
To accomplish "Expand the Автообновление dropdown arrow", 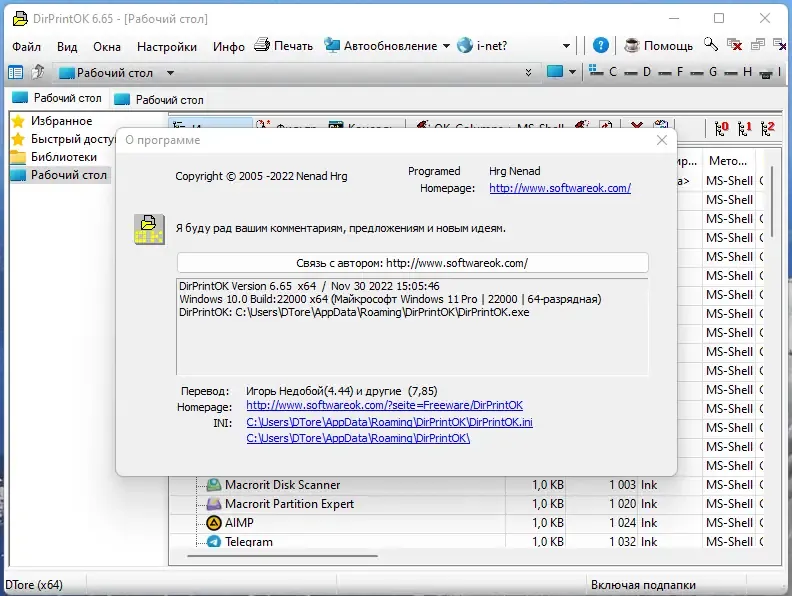I will click(446, 46).
